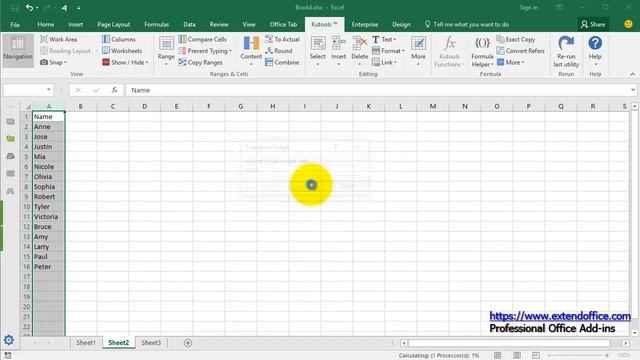Select cell containing Peter
This screenshot has height=360, width=640.
pyautogui.click(x=49, y=267)
